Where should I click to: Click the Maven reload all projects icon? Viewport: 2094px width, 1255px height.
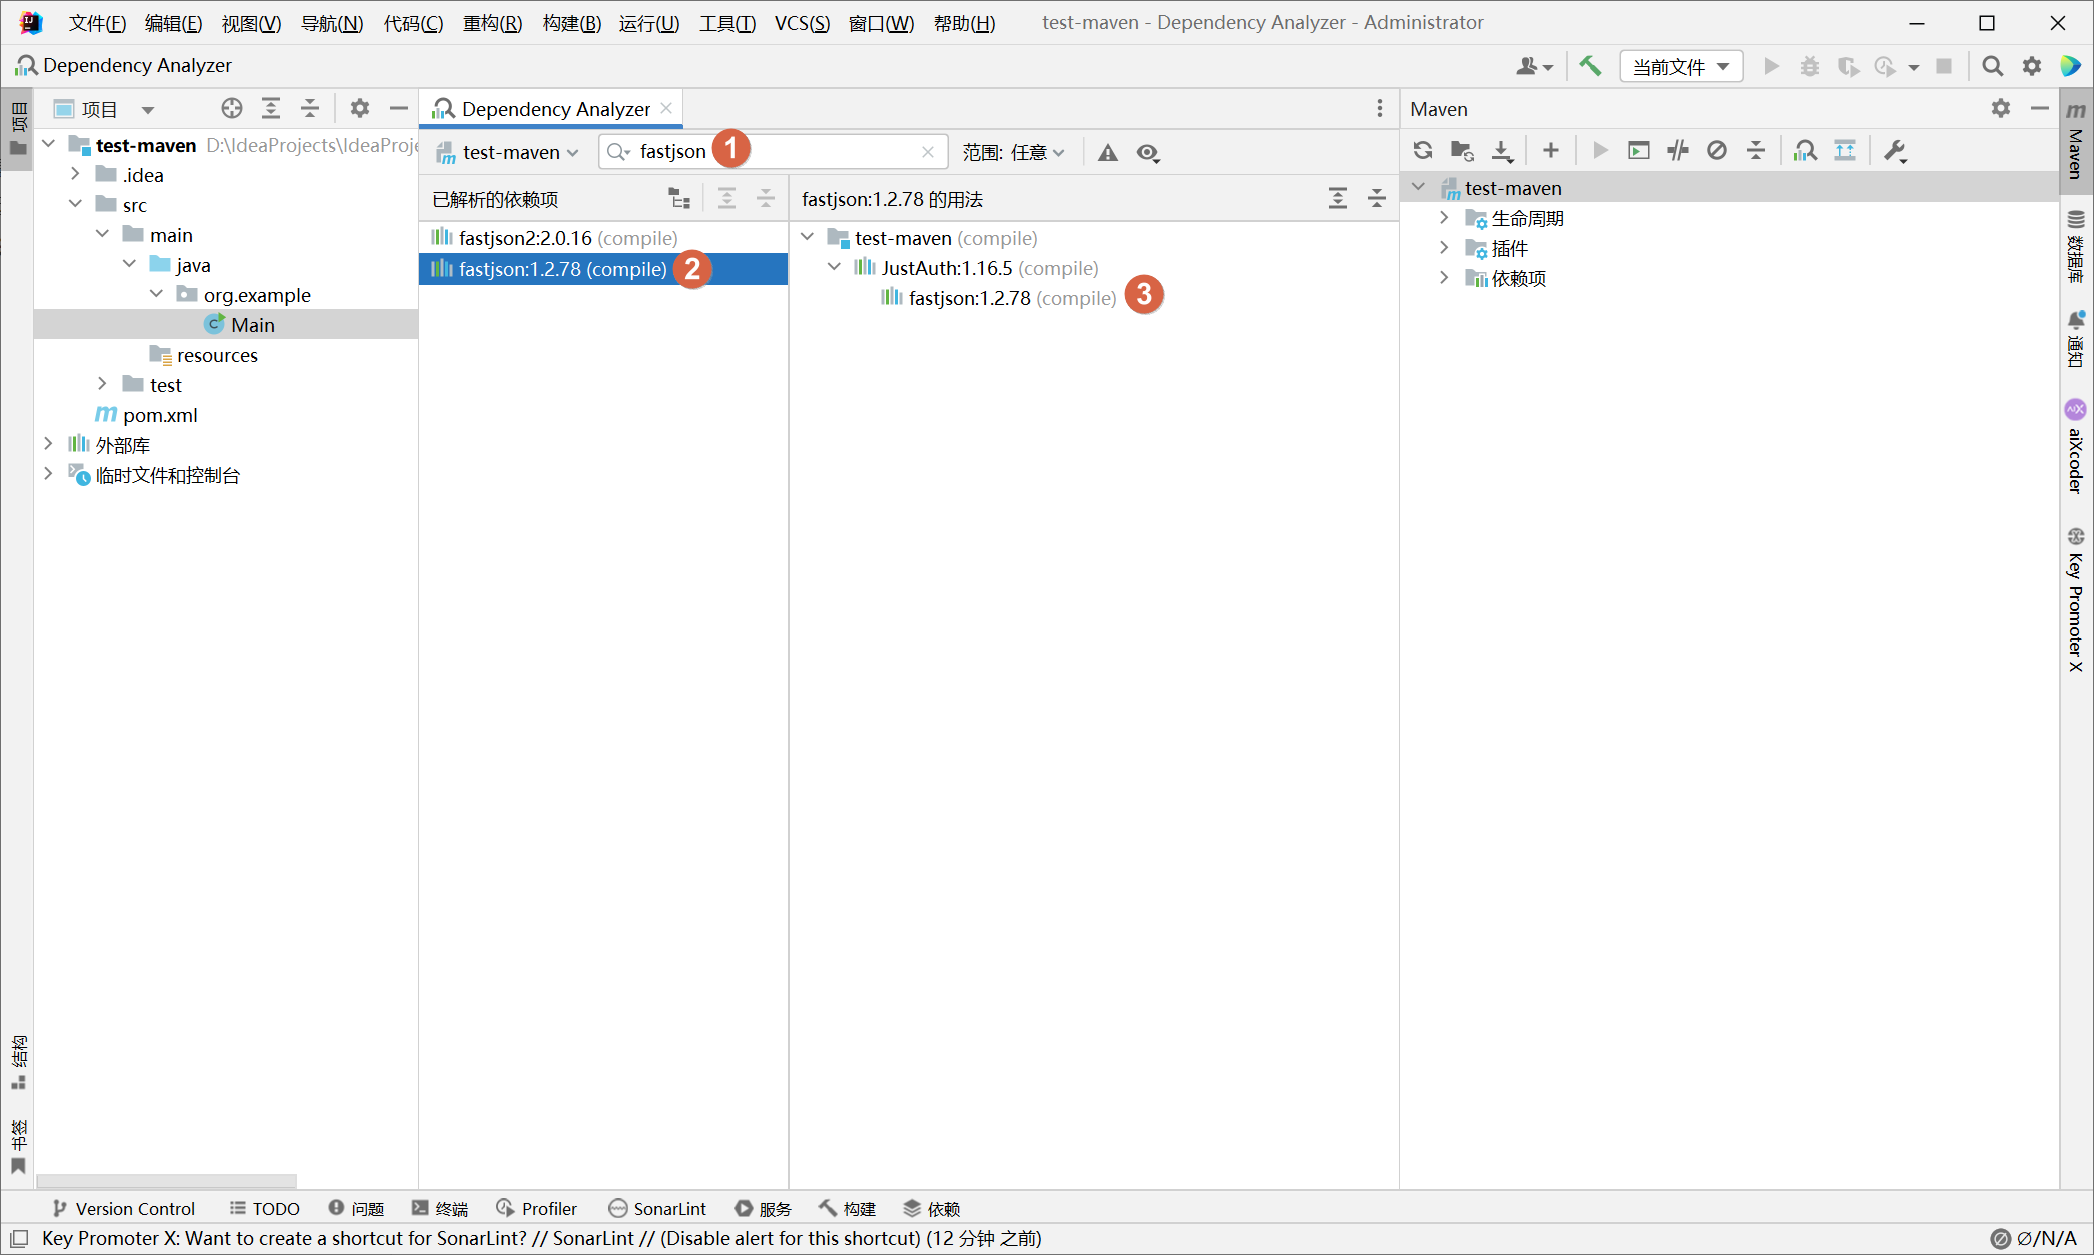(x=1423, y=151)
